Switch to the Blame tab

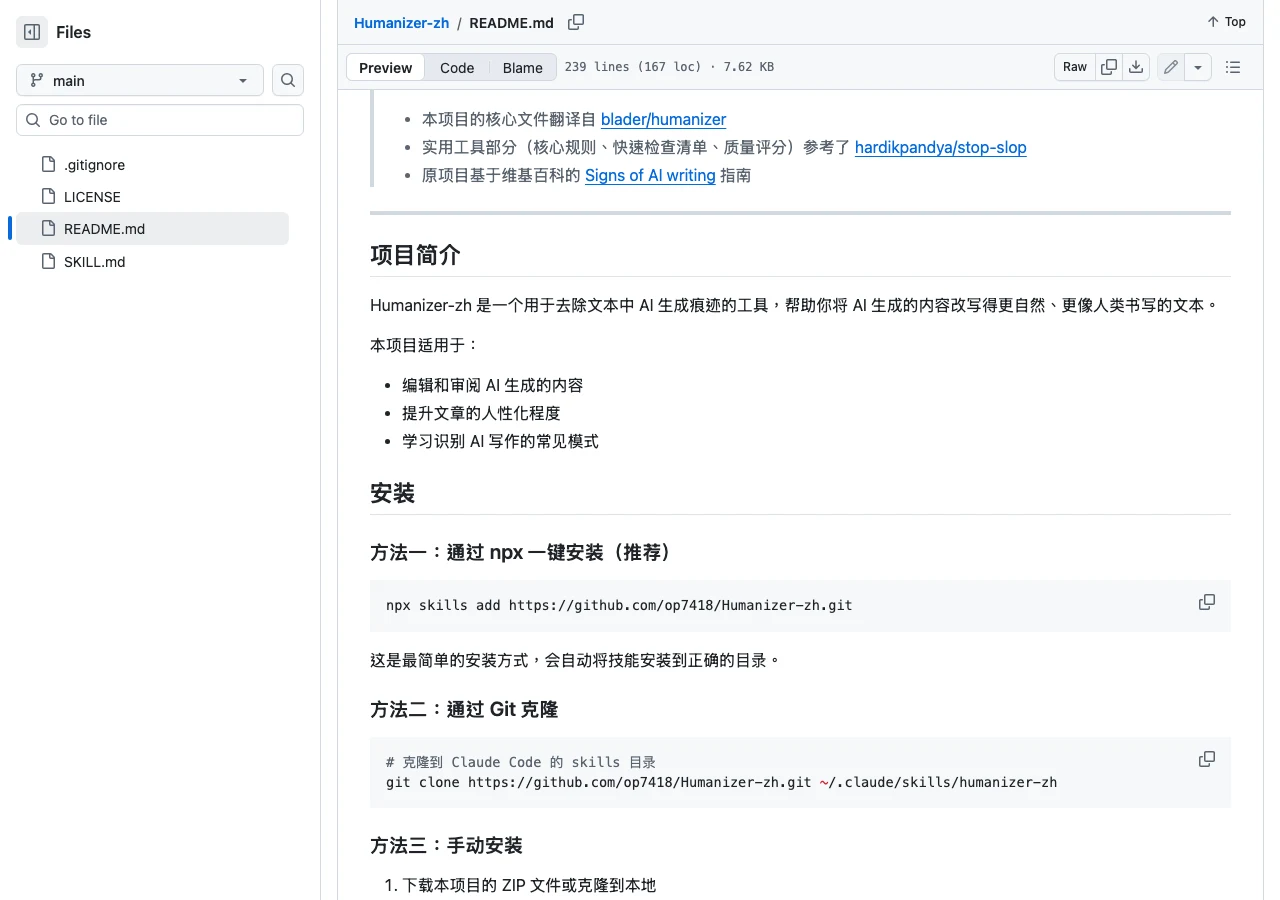click(x=522, y=67)
